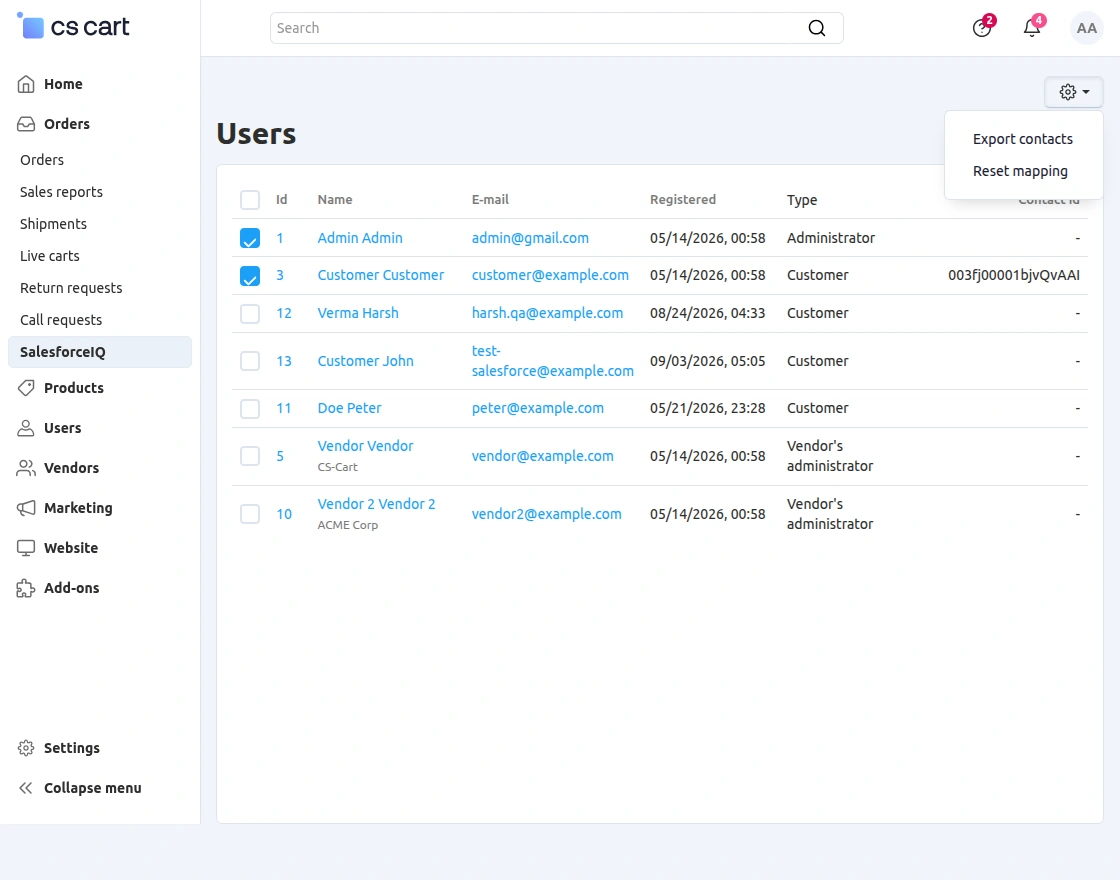The image size is (1120, 880).
Task: Check the Doe Peter row checkbox
Action: [250, 409]
